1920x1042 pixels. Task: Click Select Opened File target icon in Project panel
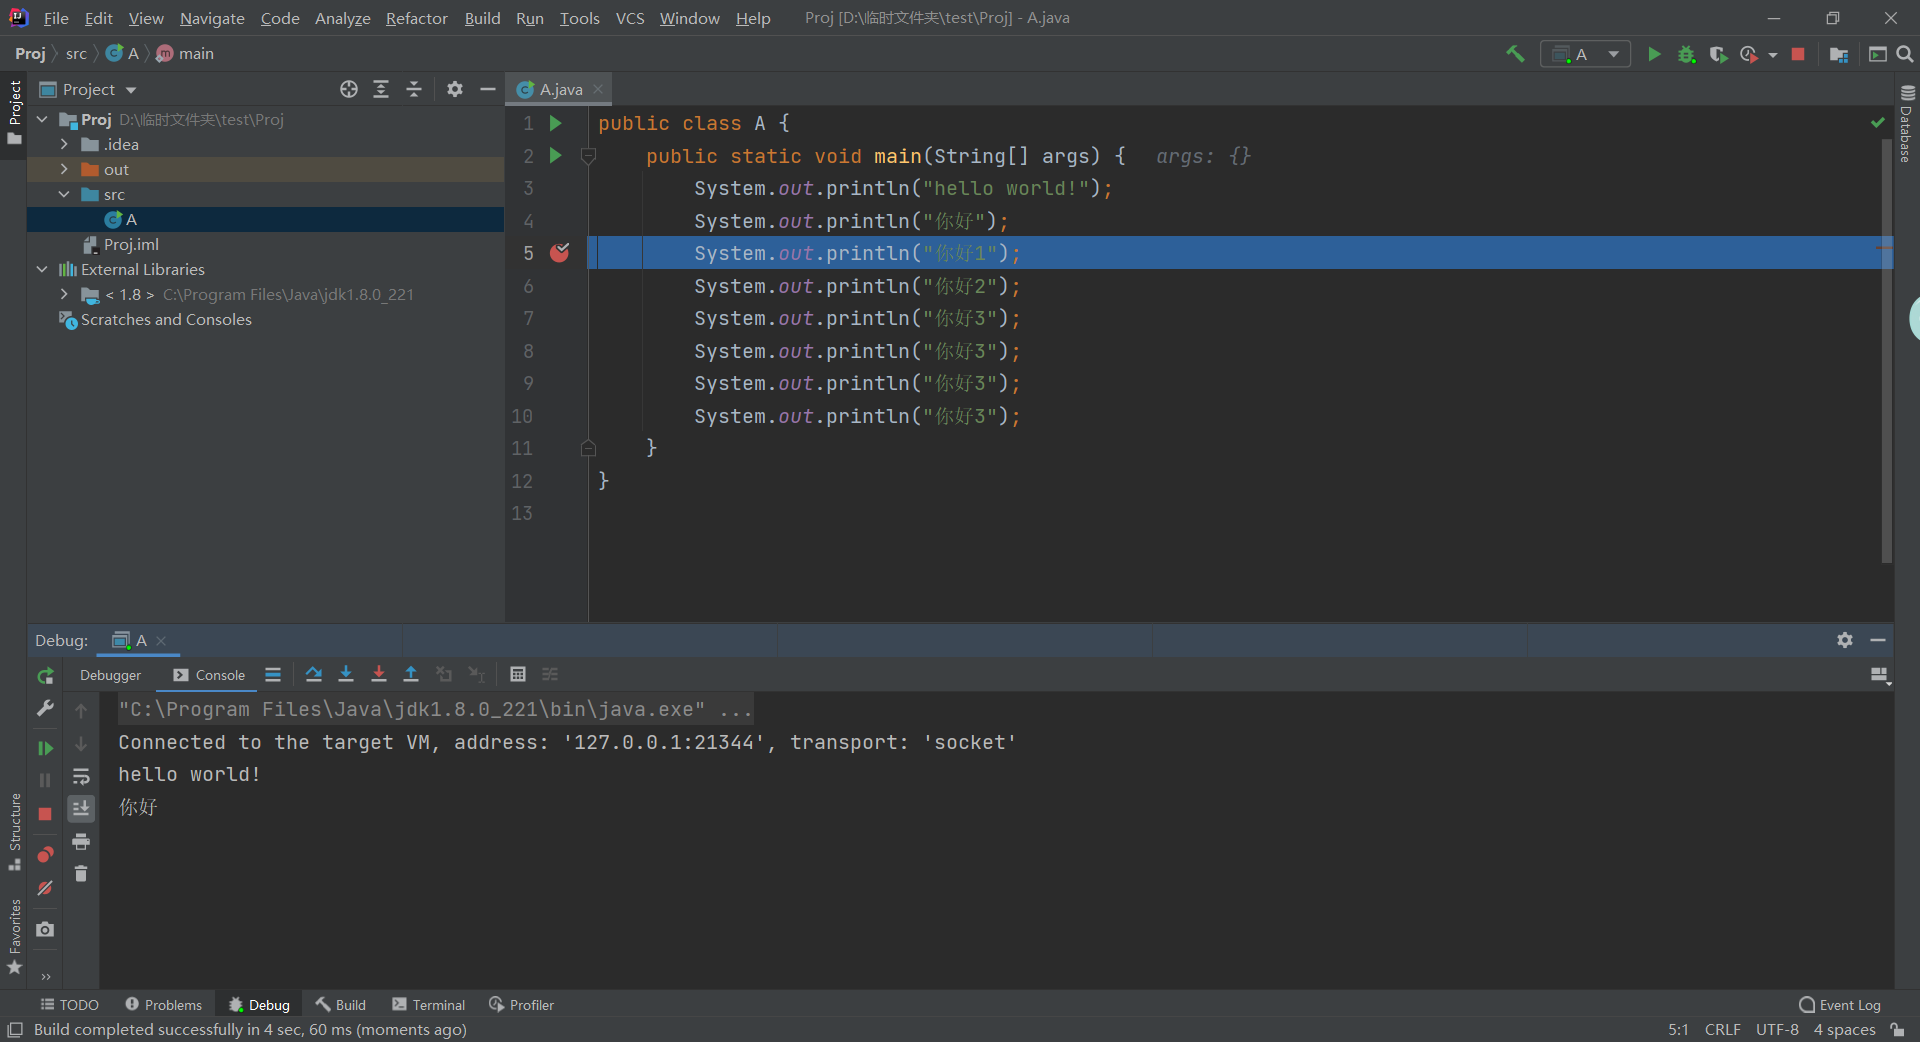point(349,89)
